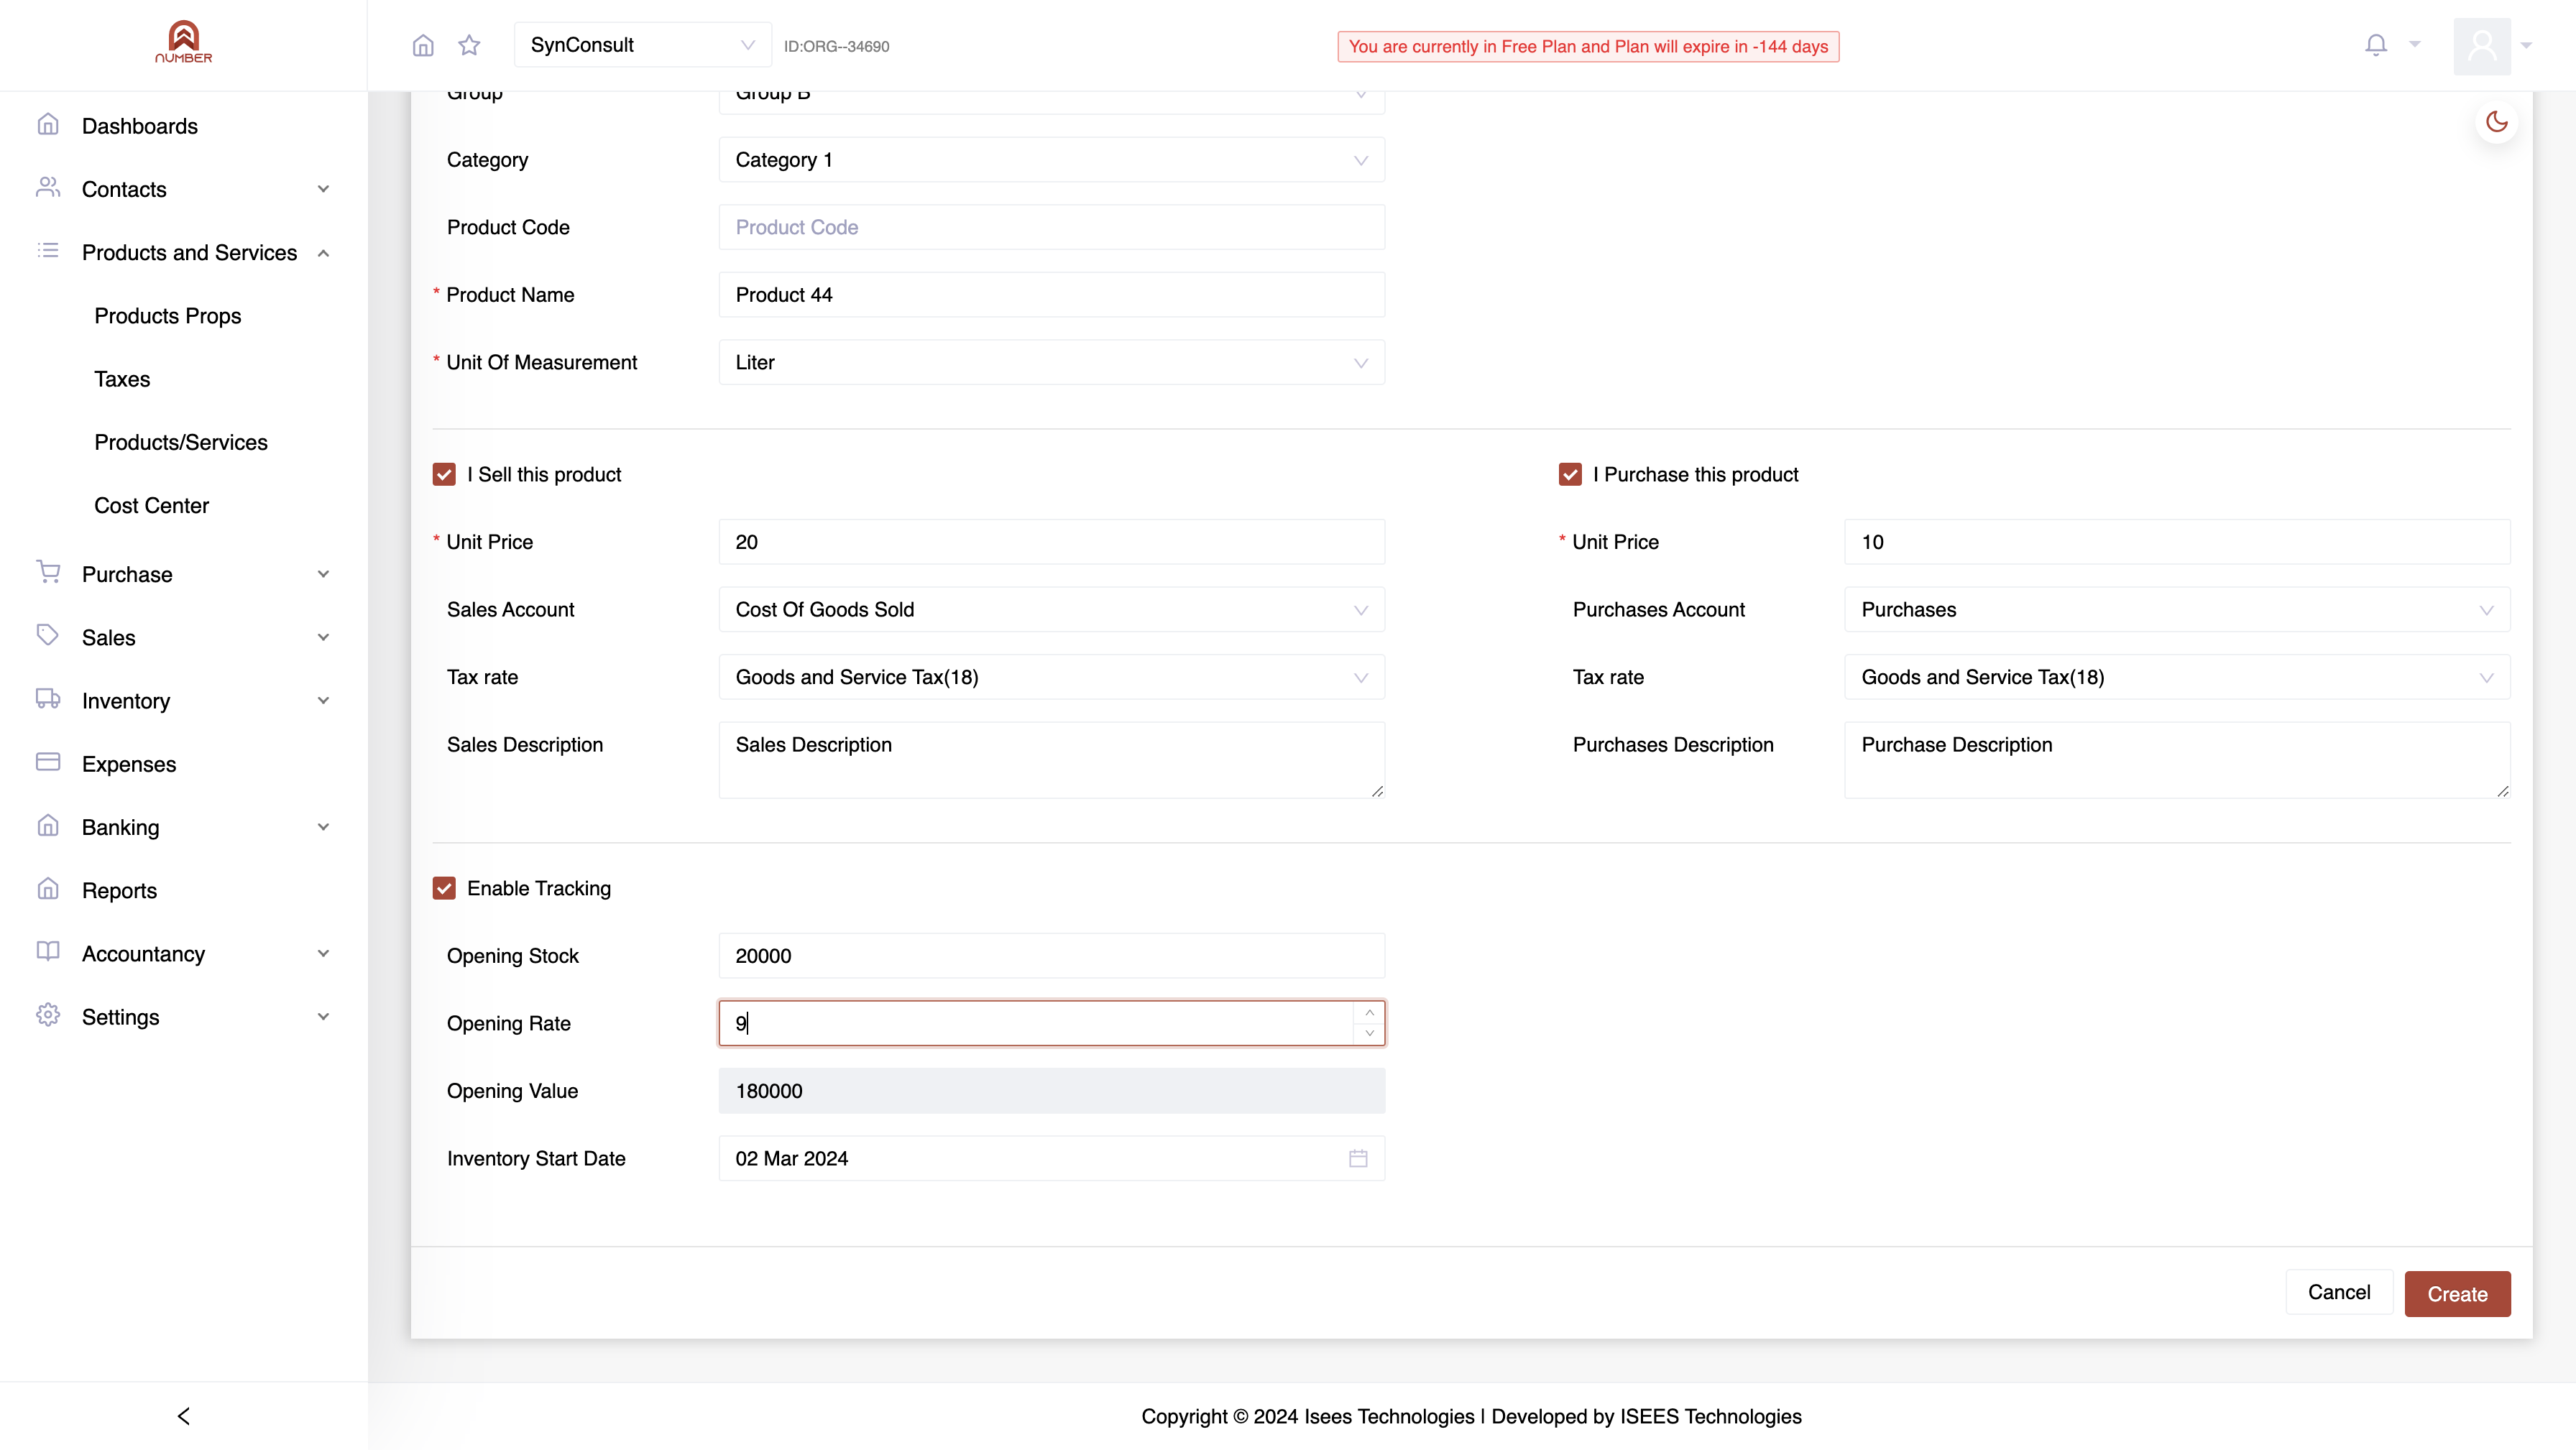Collapse Products and Services menu

click(x=323, y=253)
